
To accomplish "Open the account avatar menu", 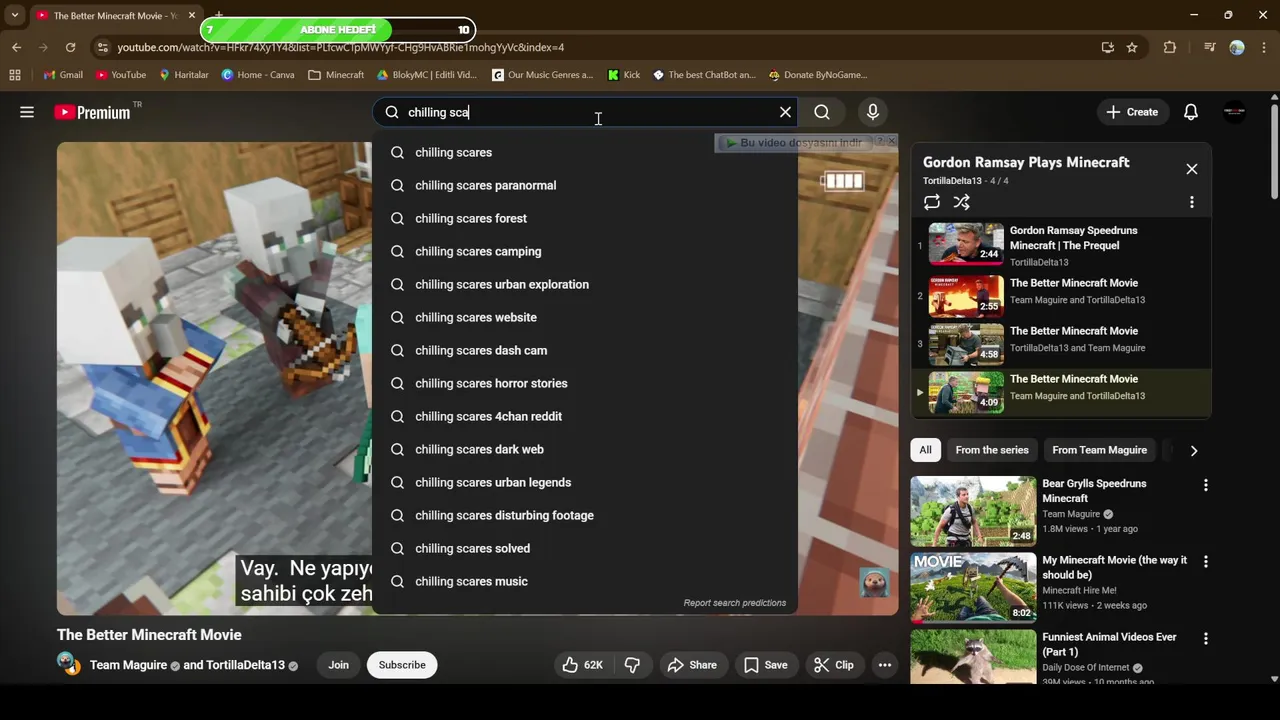I will (x=1234, y=112).
